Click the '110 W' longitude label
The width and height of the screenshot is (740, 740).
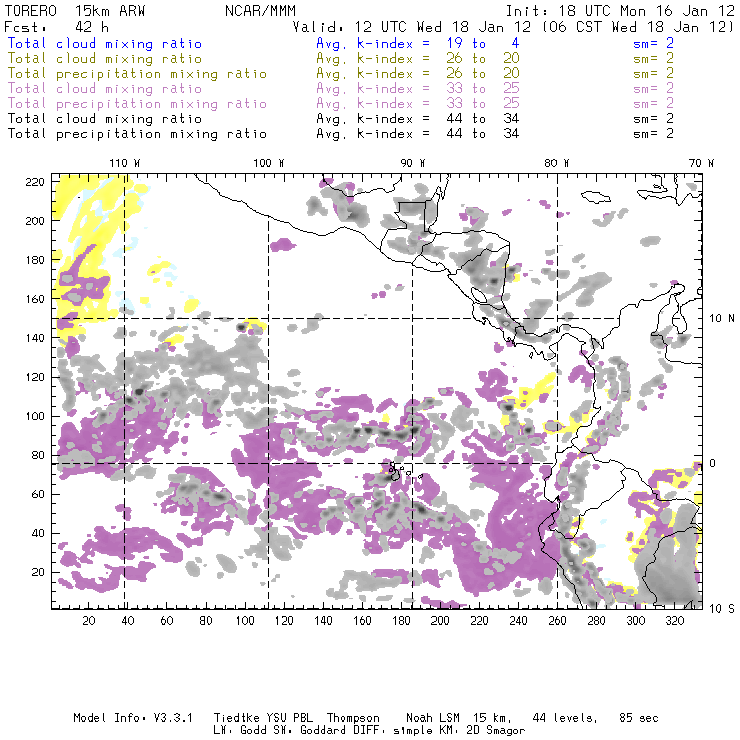coord(125,163)
